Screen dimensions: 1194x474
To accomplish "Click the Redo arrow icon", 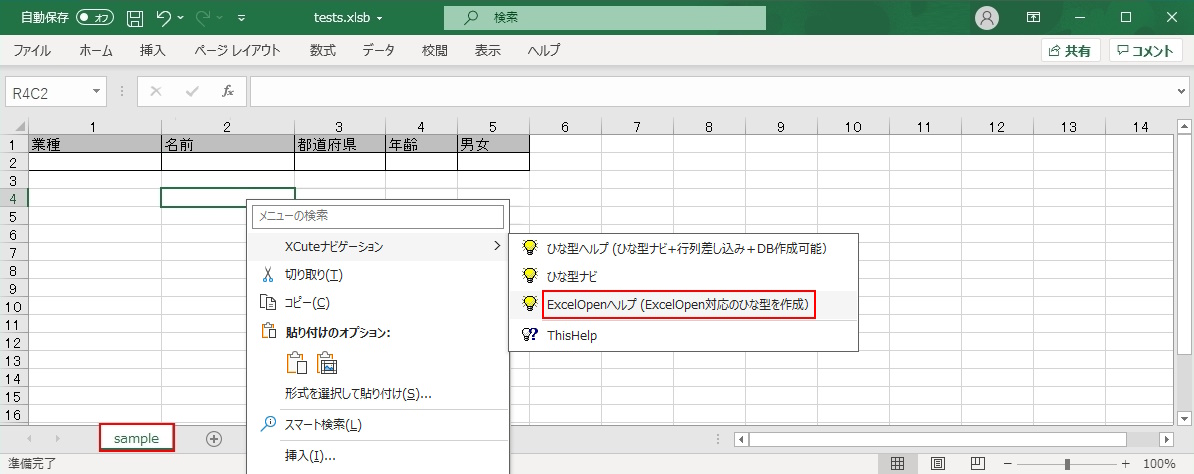I will [202, 18].
